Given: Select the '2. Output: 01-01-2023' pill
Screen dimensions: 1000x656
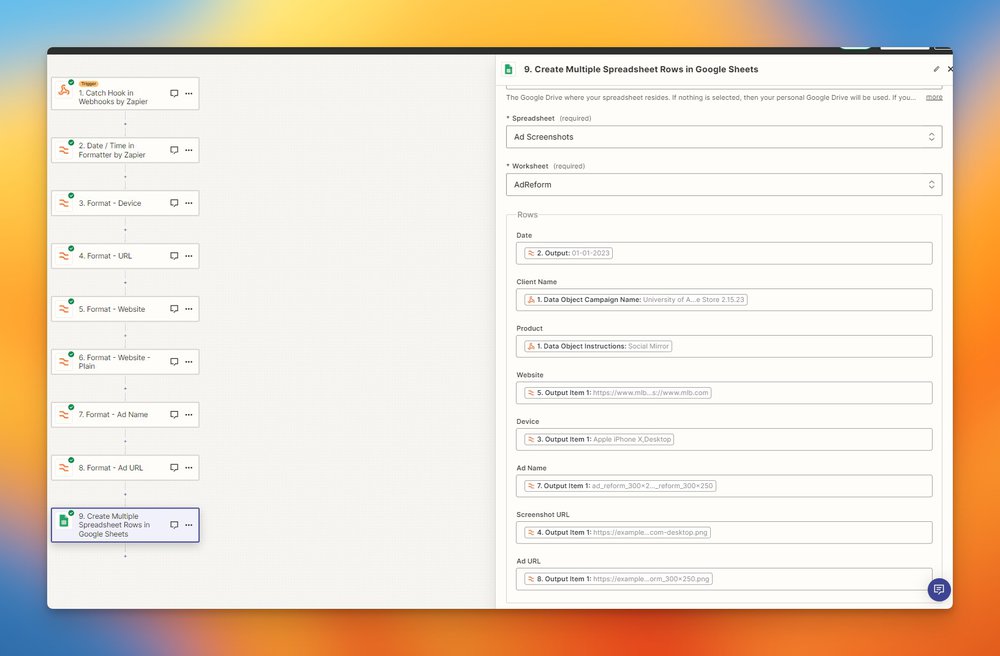Looking at the screenshot, I should [568, 253].
